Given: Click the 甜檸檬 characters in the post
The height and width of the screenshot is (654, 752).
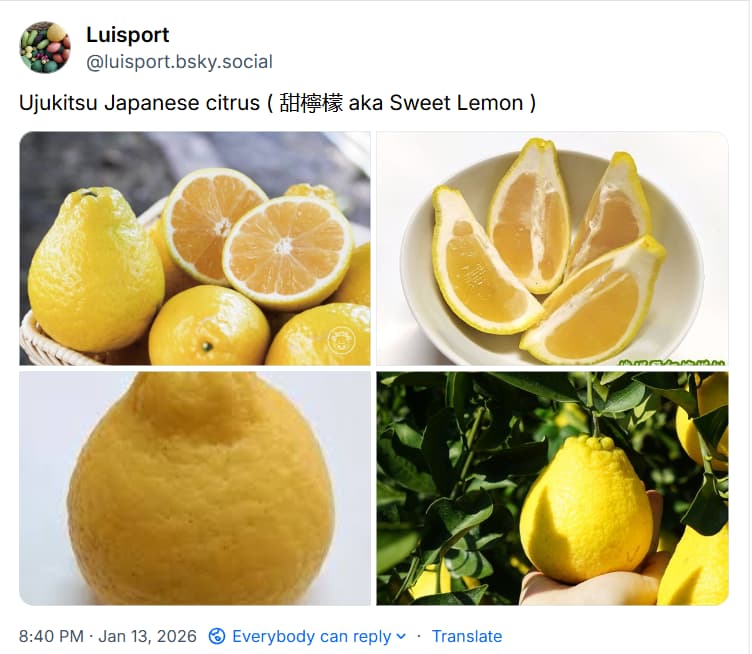Looking at the screenshot, I should tap(311, 103).
